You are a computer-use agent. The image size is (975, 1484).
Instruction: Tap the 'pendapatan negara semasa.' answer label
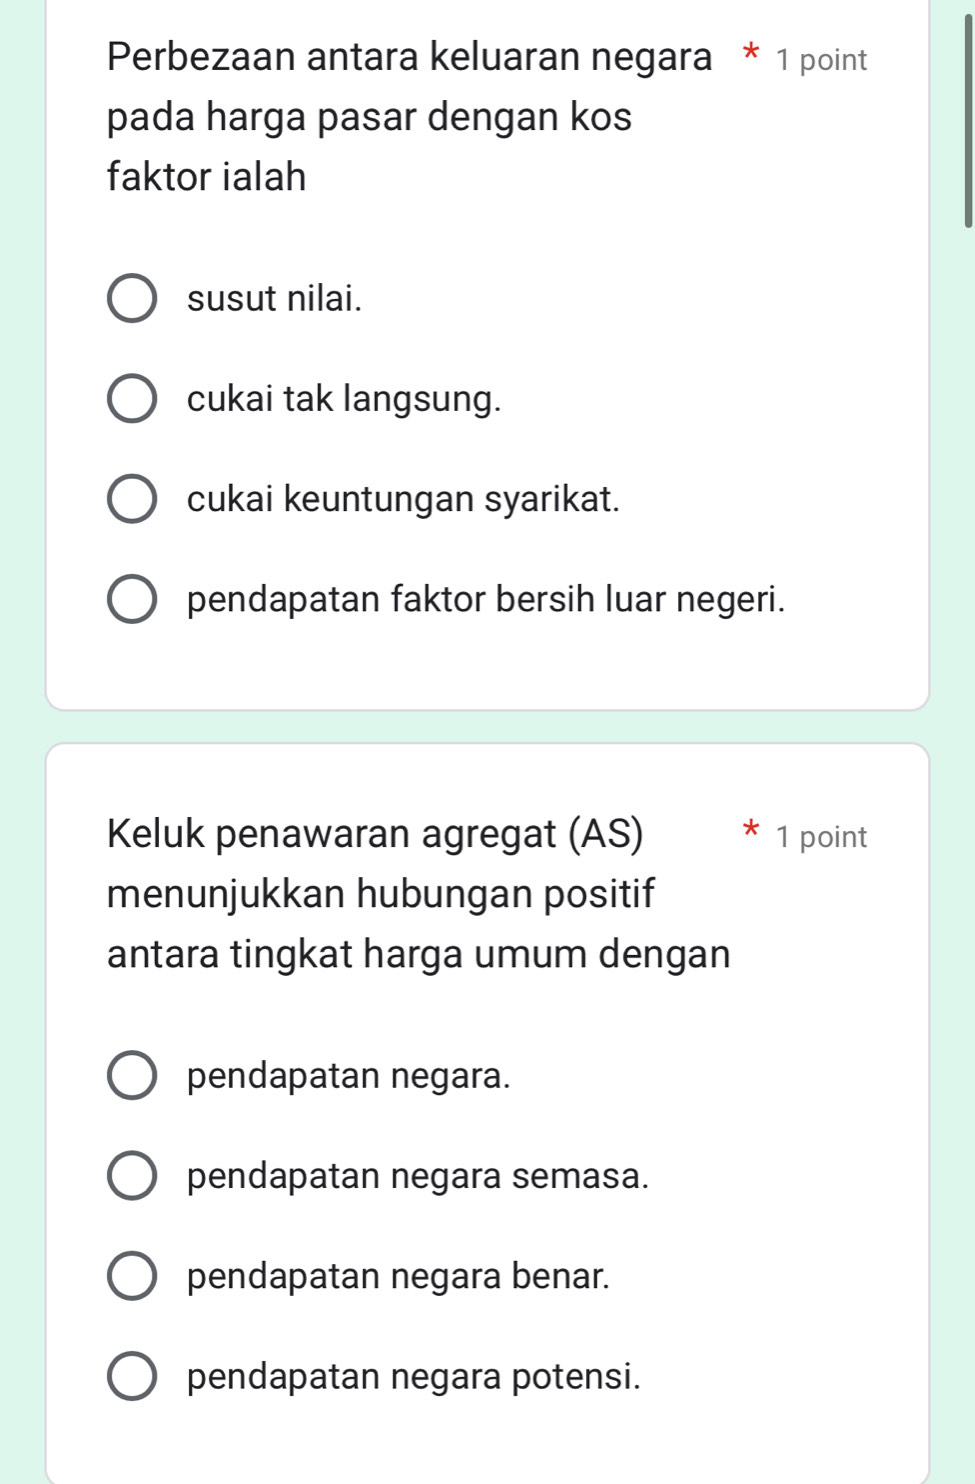tap(418, 1176)
